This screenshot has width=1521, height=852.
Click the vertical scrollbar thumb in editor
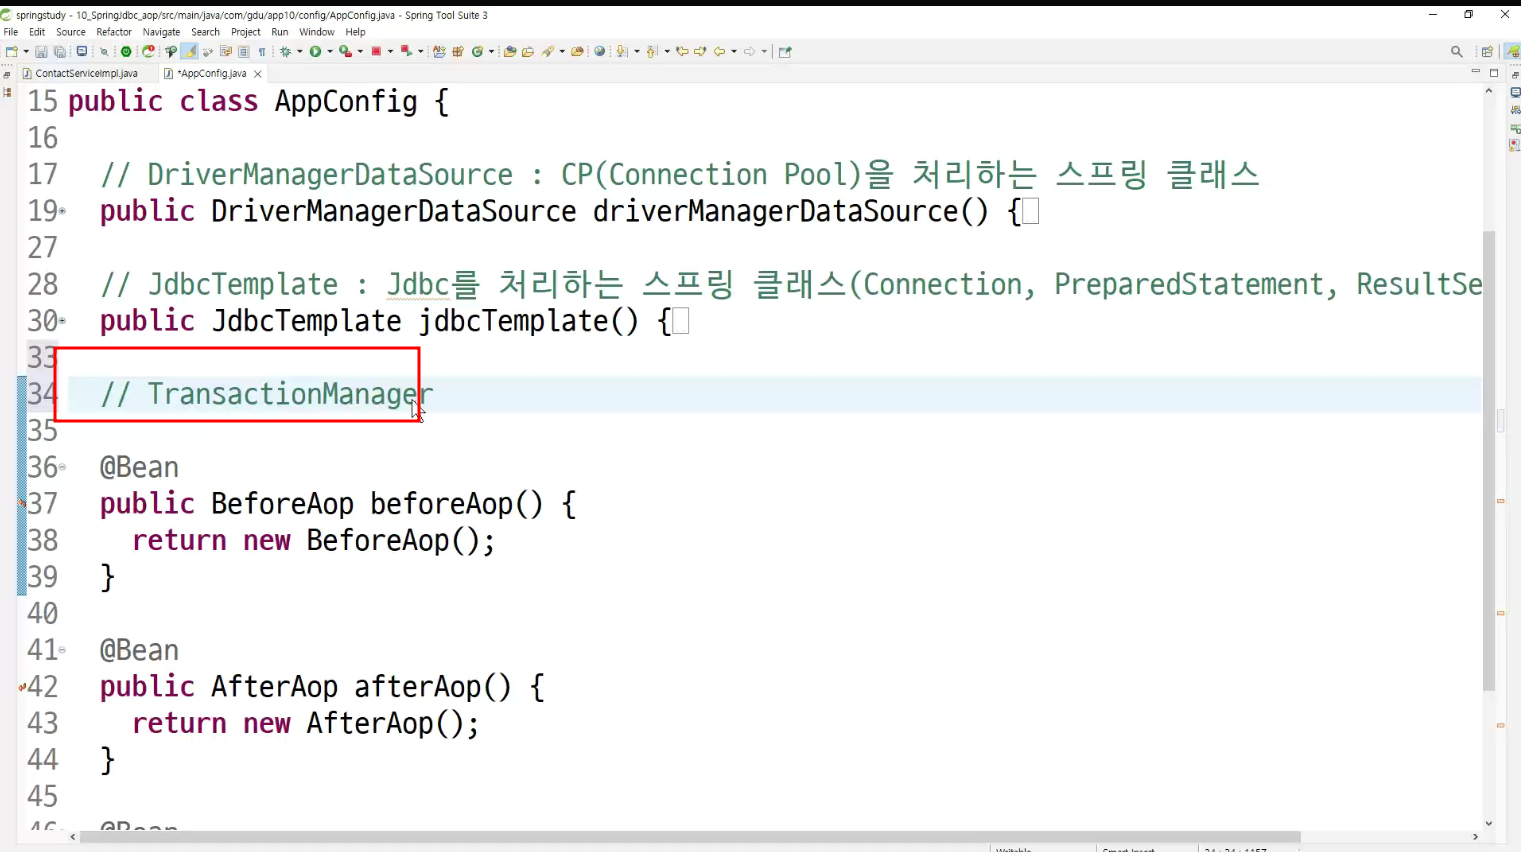pyautogui.click(x=1489, y=460)
